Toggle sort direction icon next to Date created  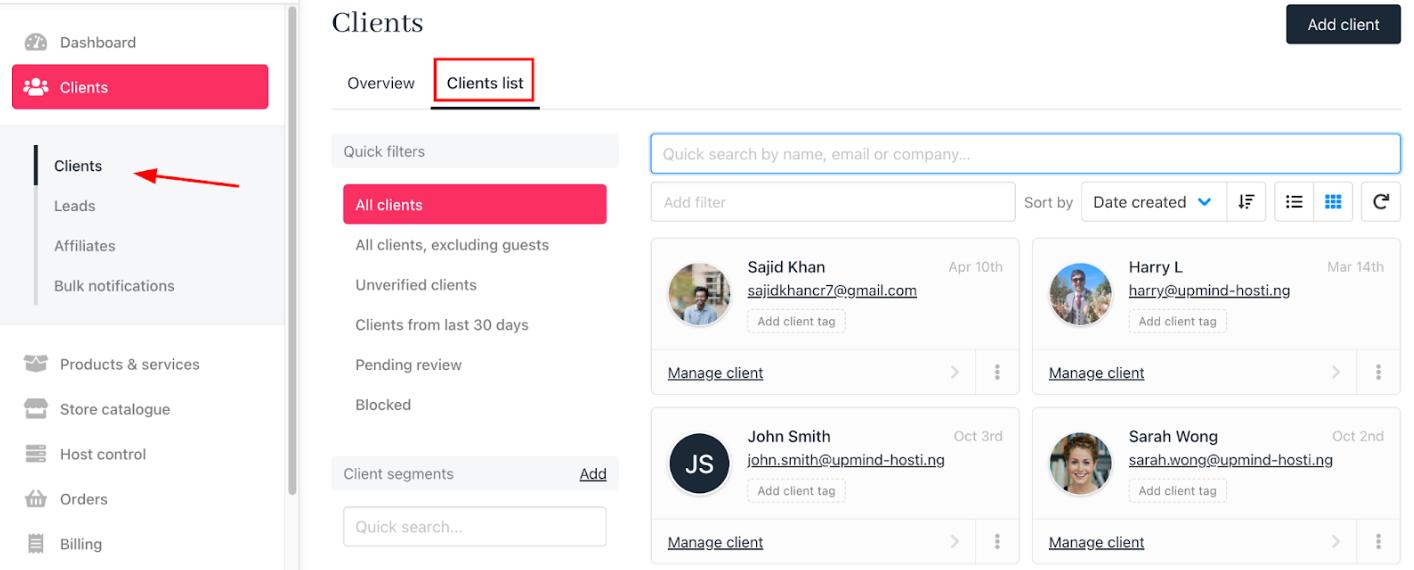click(x=1246, y=202)
